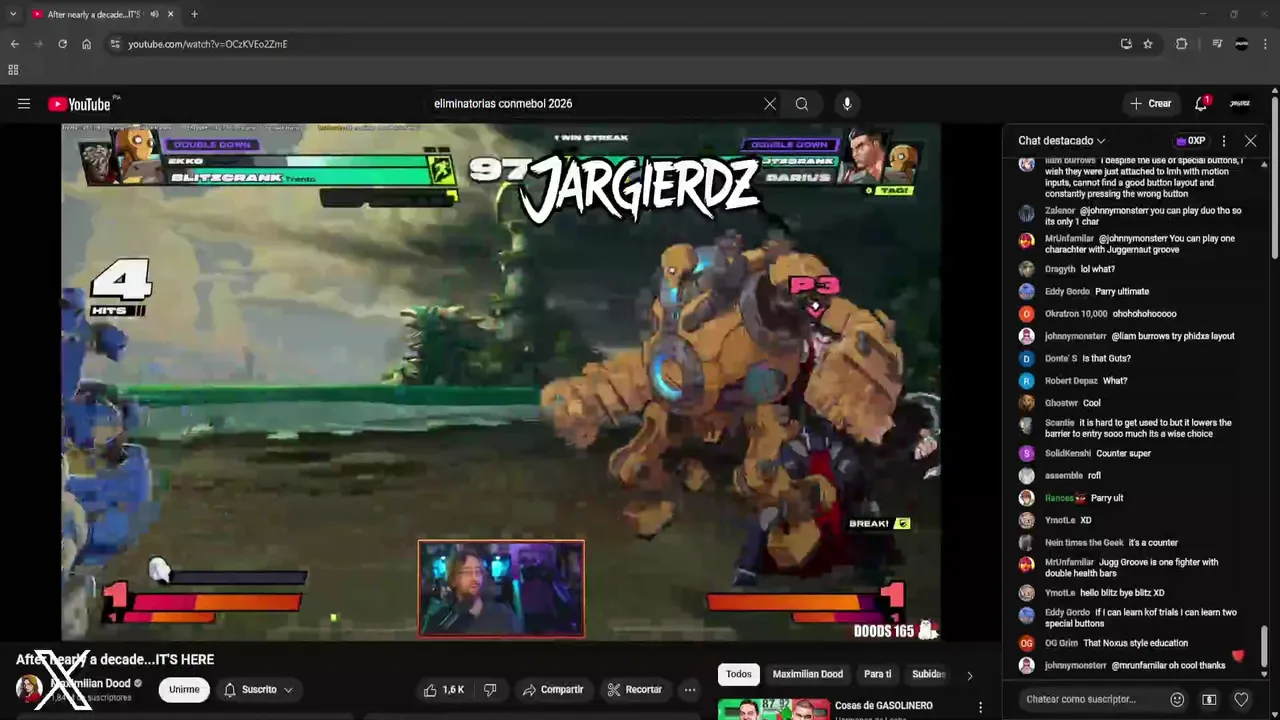The height and width of the screenshot is (720, 1280).
Task: Select the Subidas filter chip
Action: (x=926, y=675)
